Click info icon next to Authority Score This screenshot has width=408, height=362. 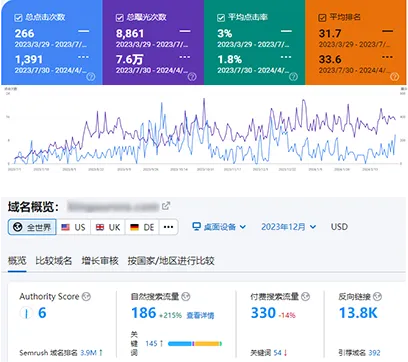coord(86,297)
